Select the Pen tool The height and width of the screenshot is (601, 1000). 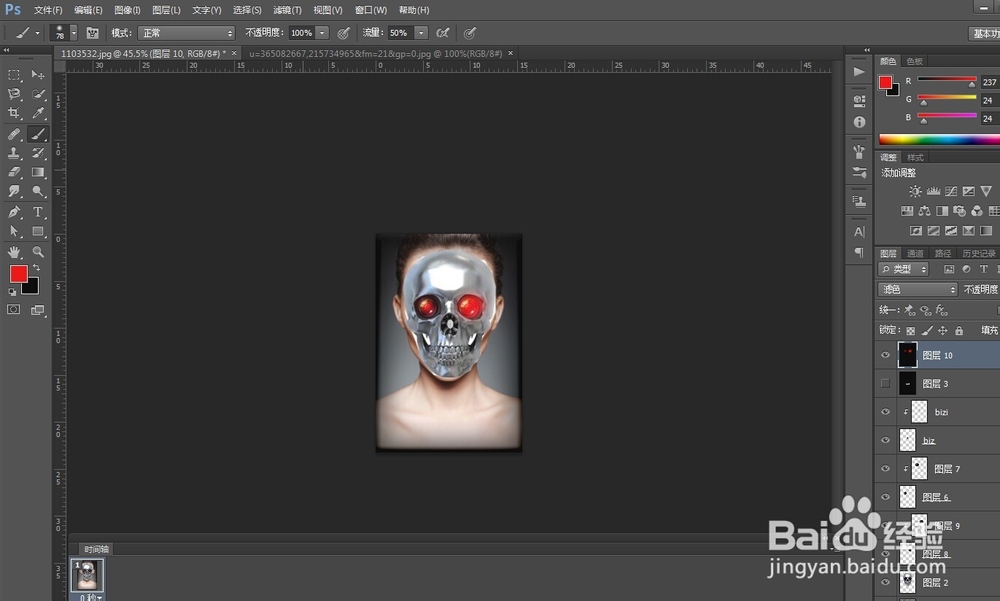click(x=13, y=212)
